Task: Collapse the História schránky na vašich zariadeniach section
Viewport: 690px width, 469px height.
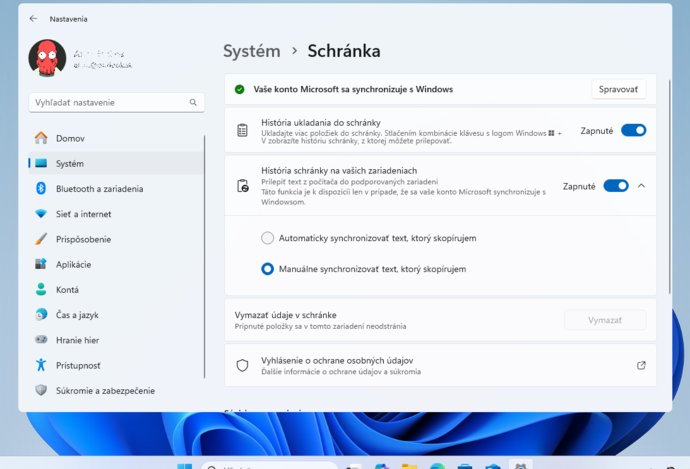Action: point(641,186)
